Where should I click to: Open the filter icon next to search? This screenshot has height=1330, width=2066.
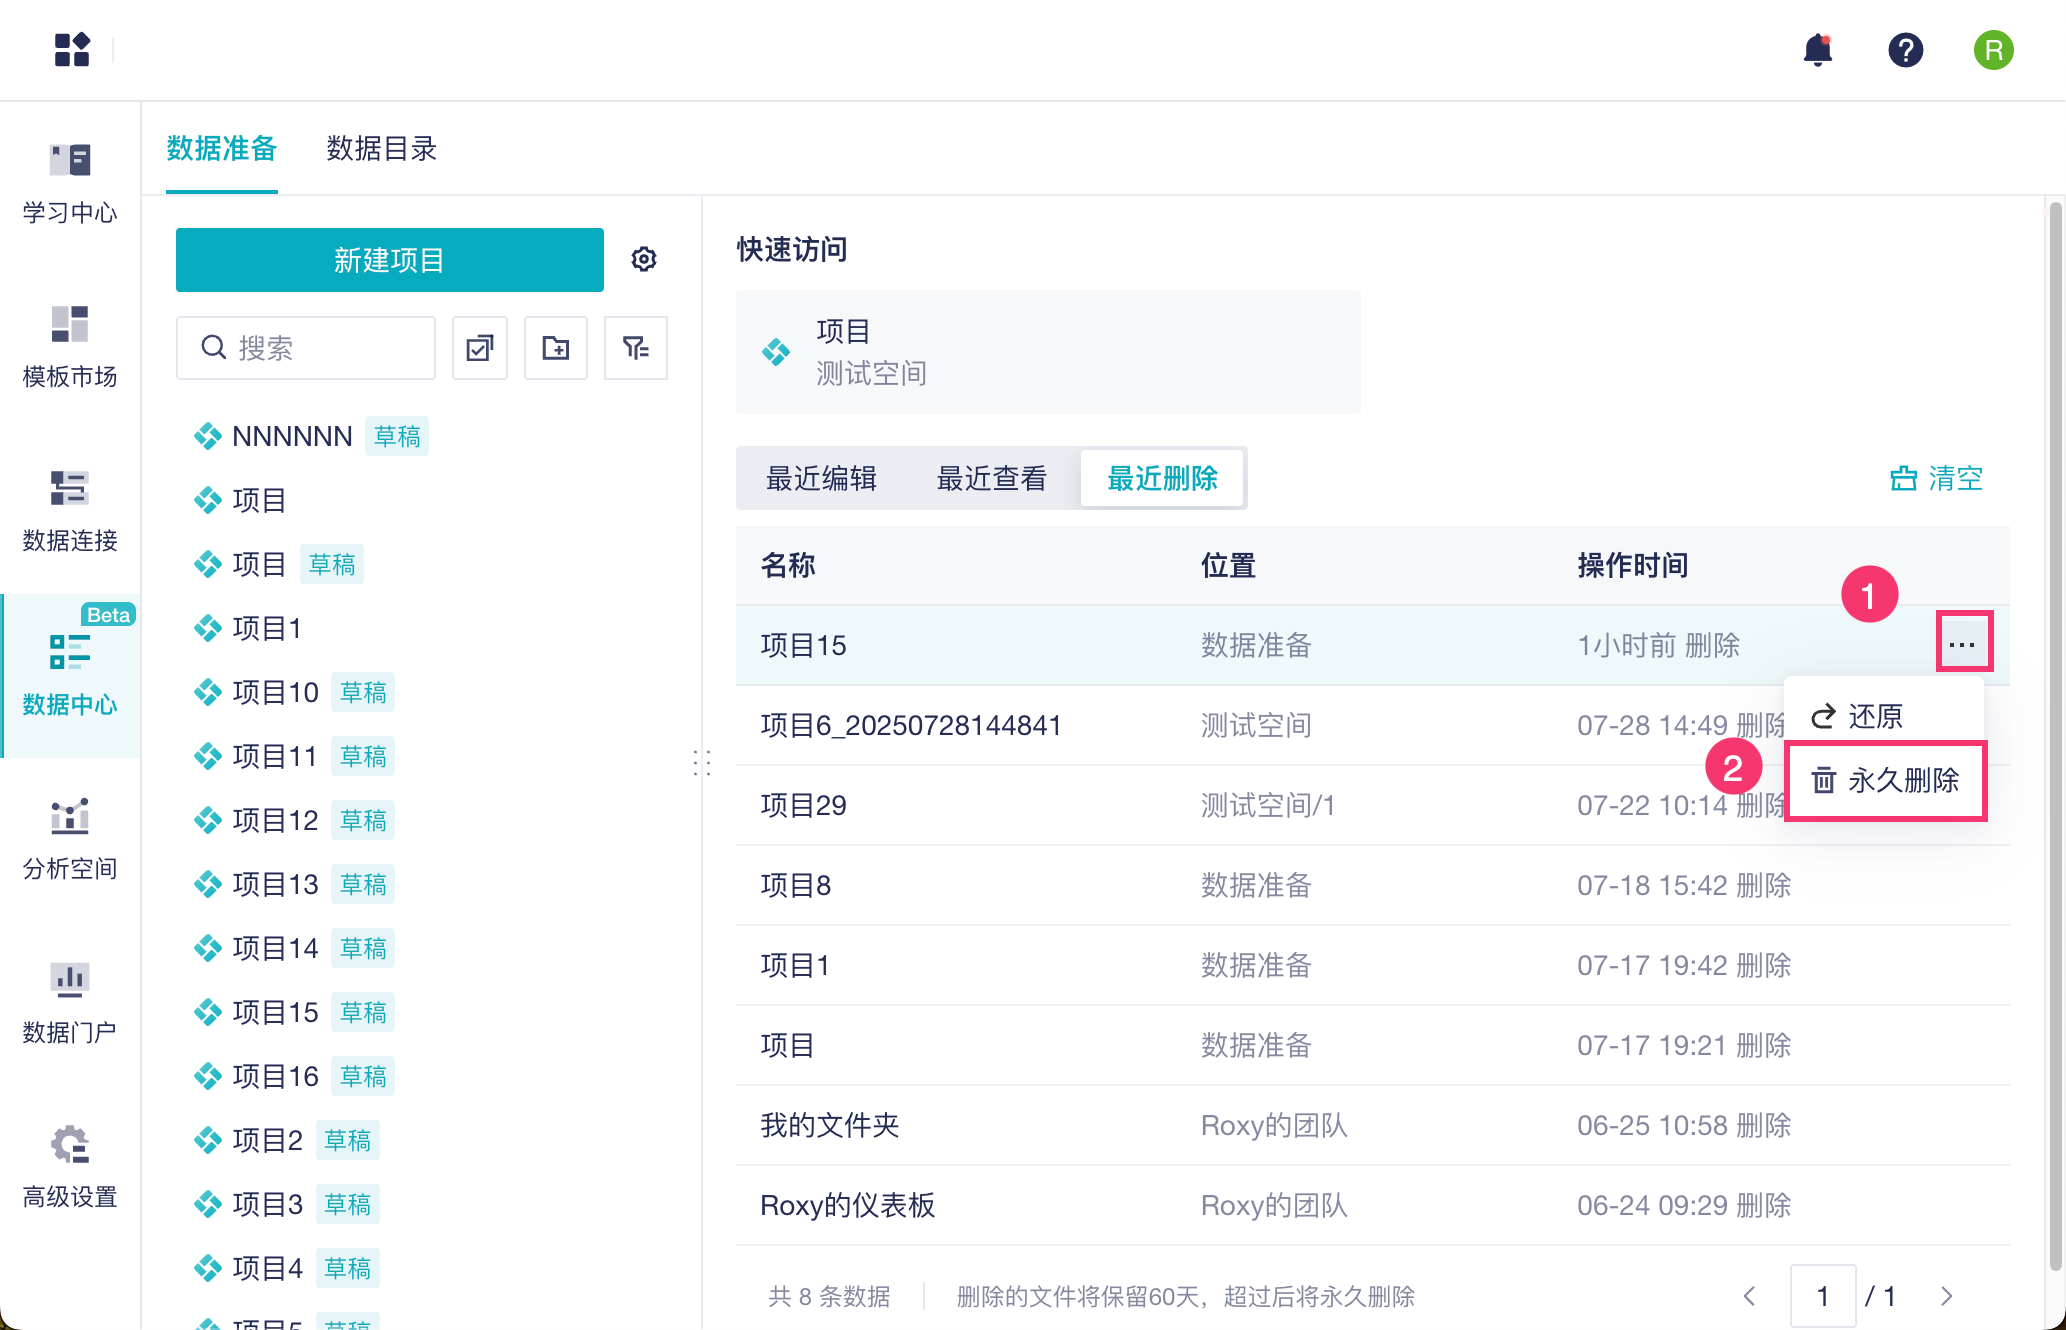click(636, 348)
